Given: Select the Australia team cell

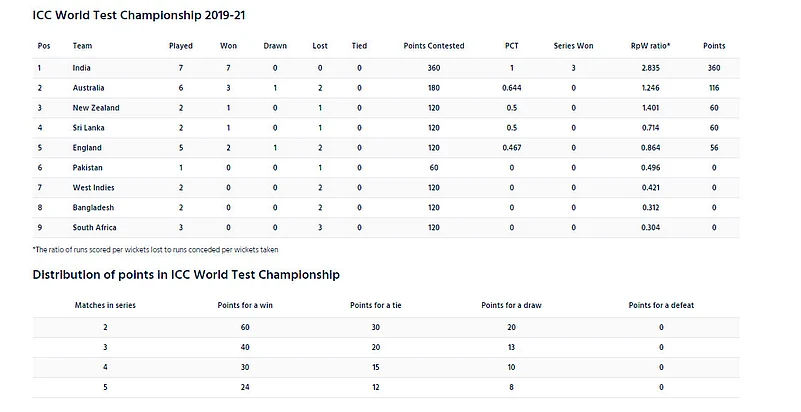Looking at the screenshot, I should click(x=88, y=88).
